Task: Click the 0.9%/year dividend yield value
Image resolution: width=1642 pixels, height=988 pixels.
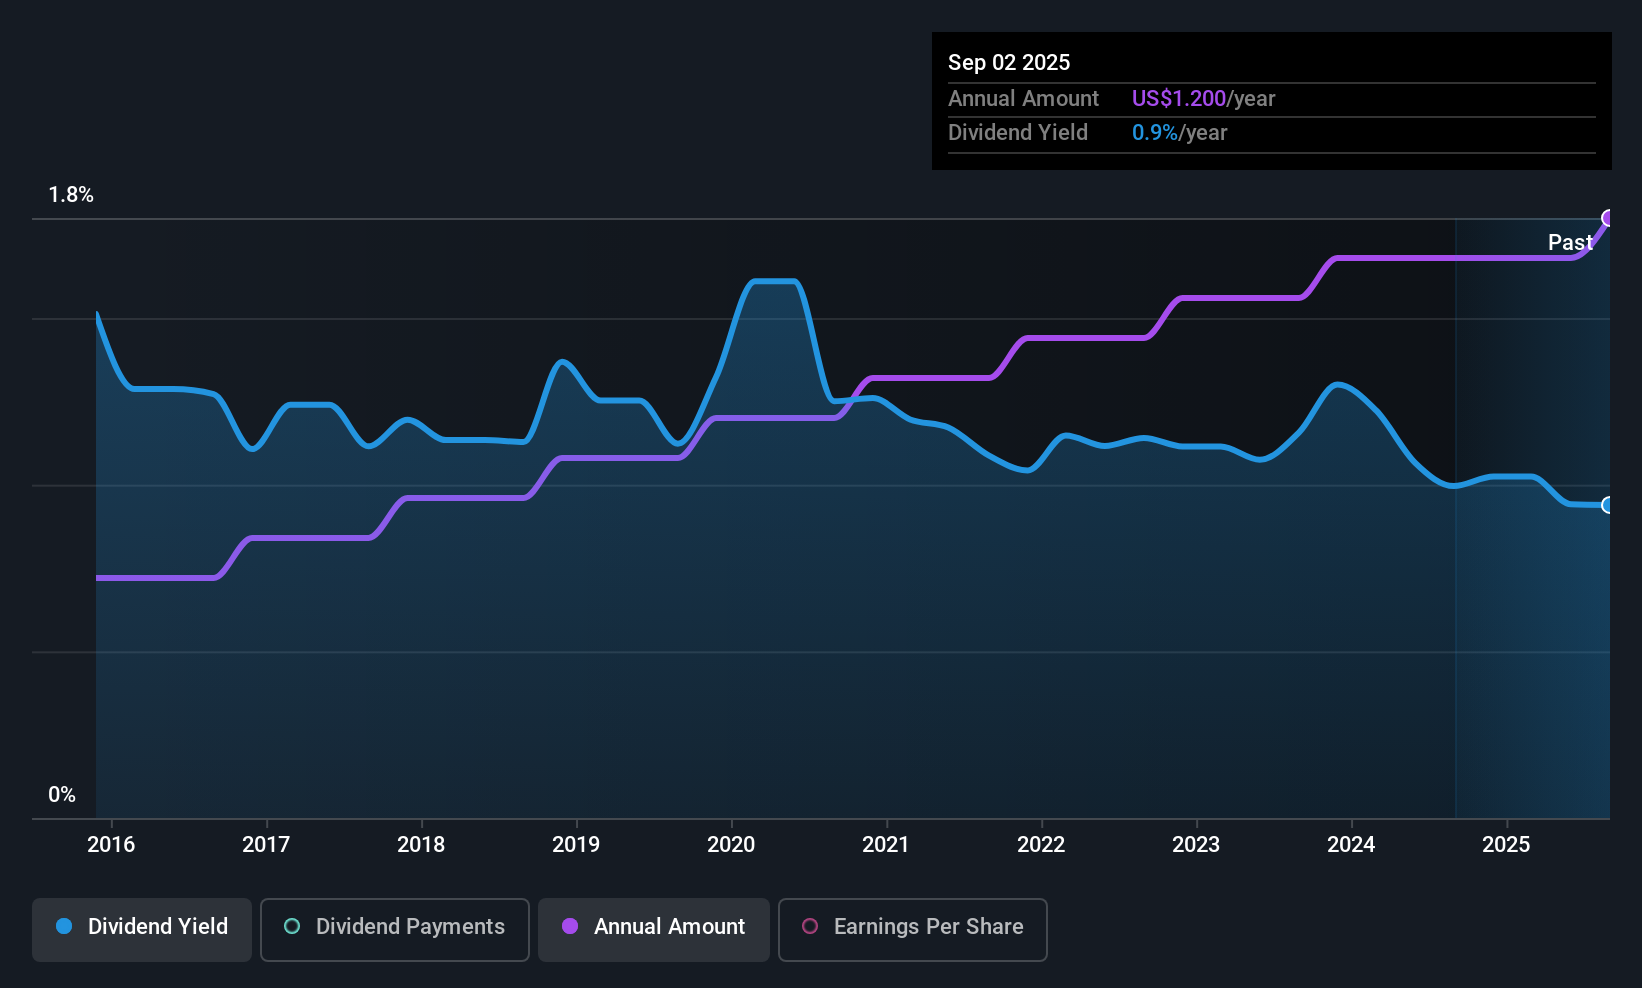Action: (x=1179, y=133)
